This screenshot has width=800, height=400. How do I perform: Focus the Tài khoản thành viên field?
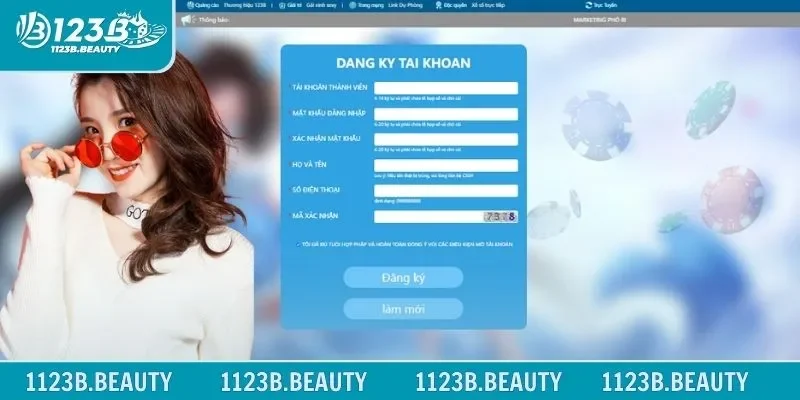(445, 88)
